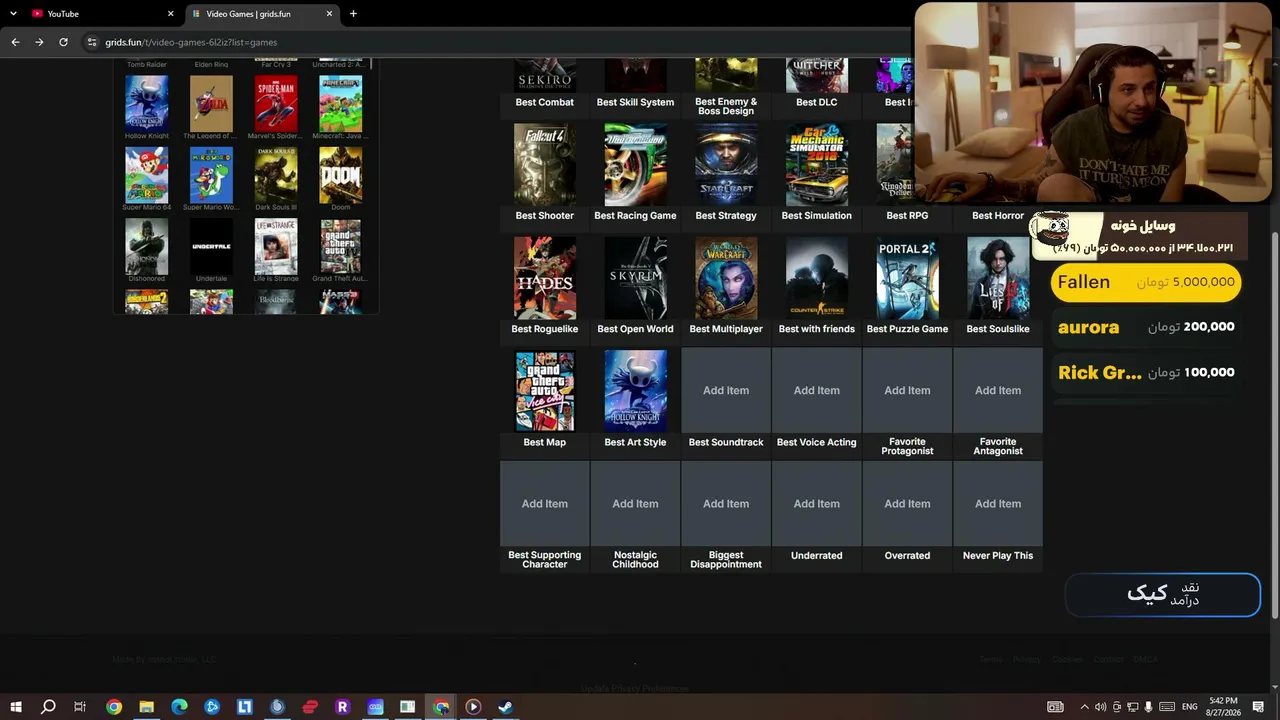Go back using the browser back arrow

pos(15,42)
